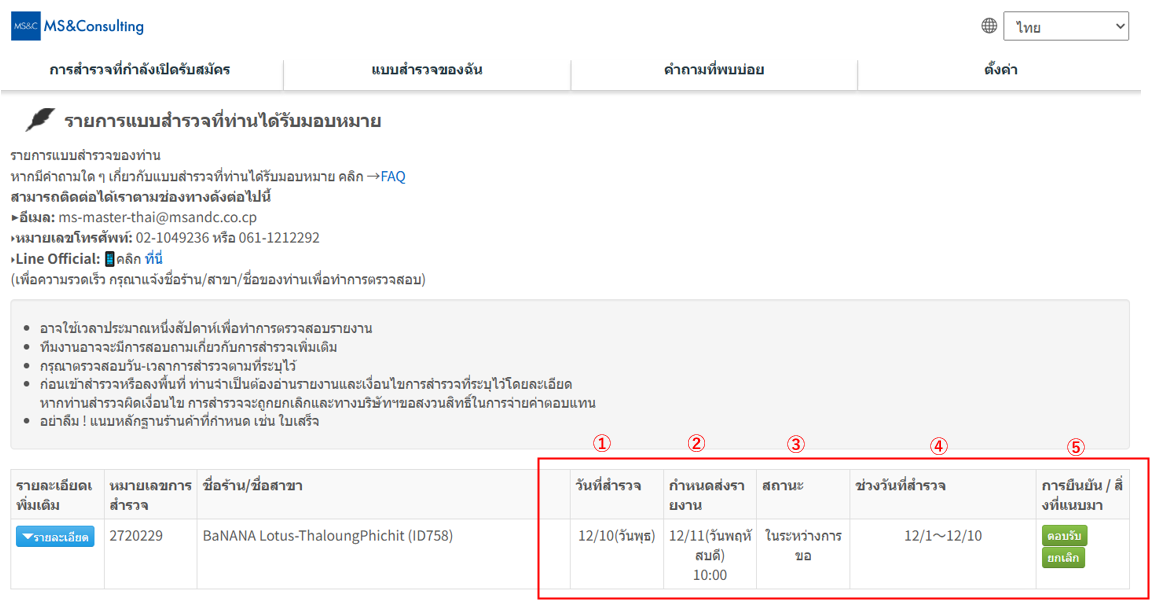Click survey number 2720229
Image resolution: width=1163 pixels, height=611 pixels.
point(136,535)
